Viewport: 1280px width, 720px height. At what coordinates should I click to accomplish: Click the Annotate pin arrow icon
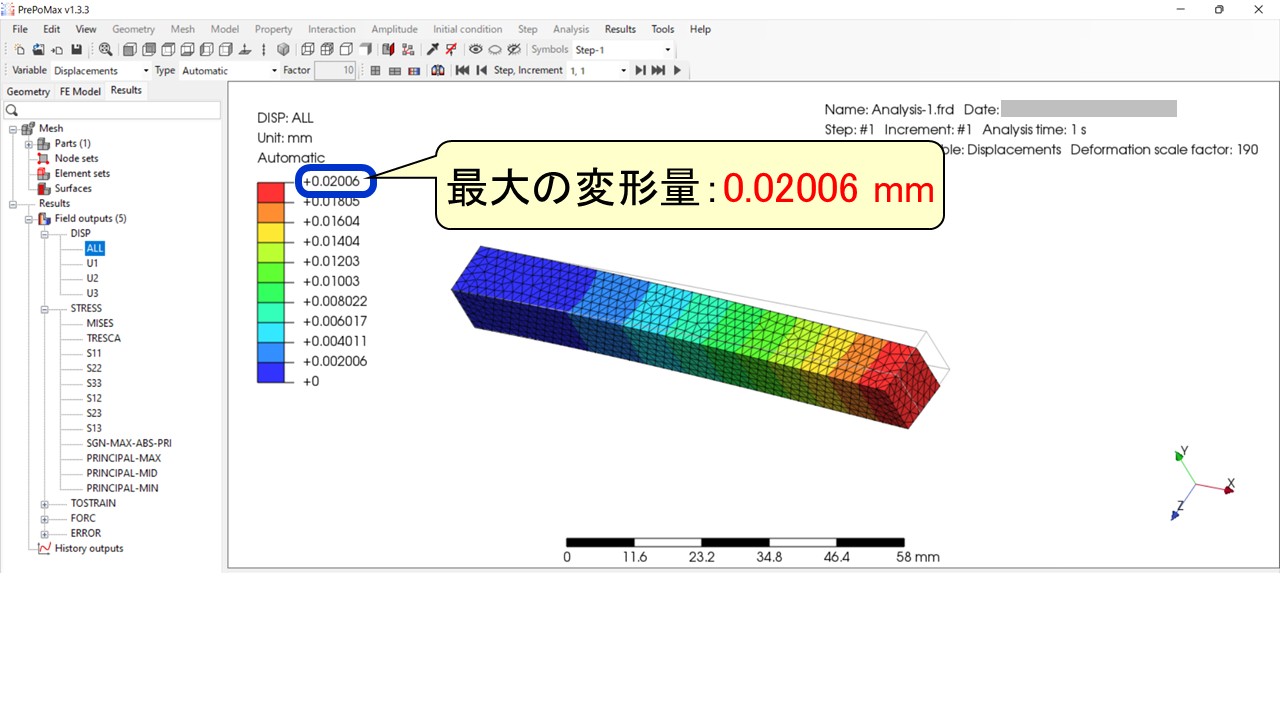point(433,49)
